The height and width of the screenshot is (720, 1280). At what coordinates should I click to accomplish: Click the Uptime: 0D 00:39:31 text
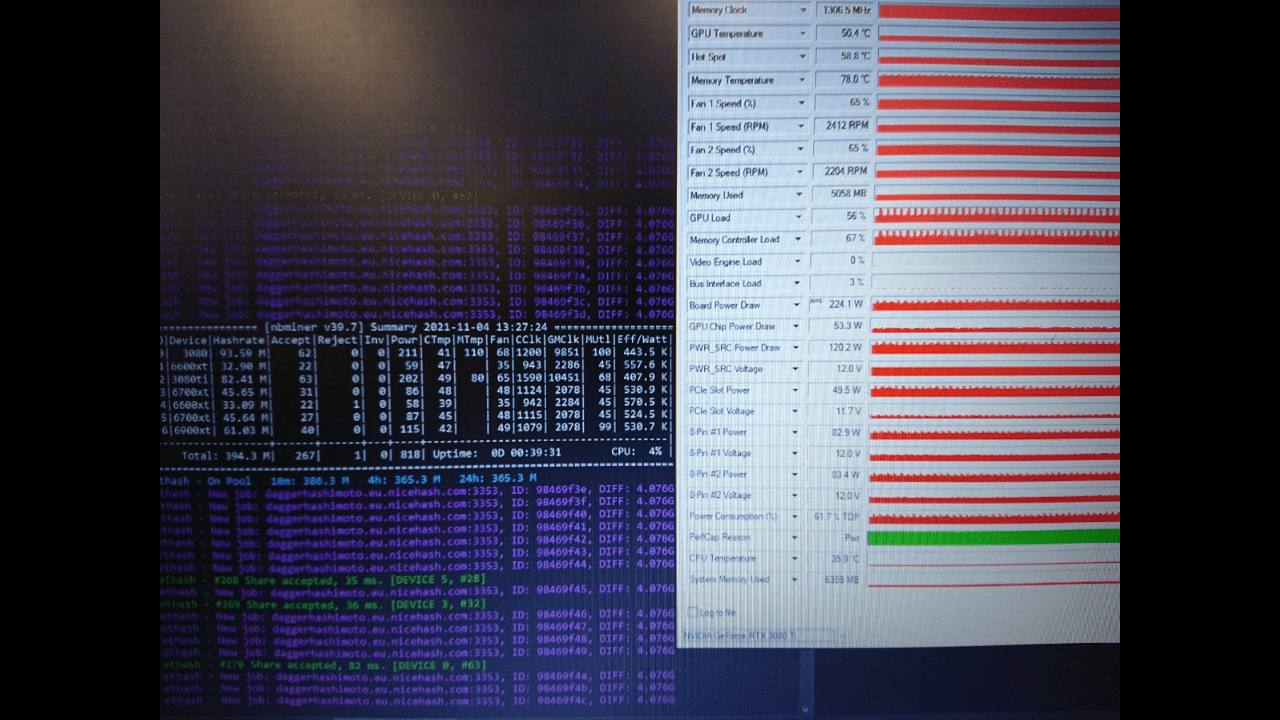click(498, 453)
